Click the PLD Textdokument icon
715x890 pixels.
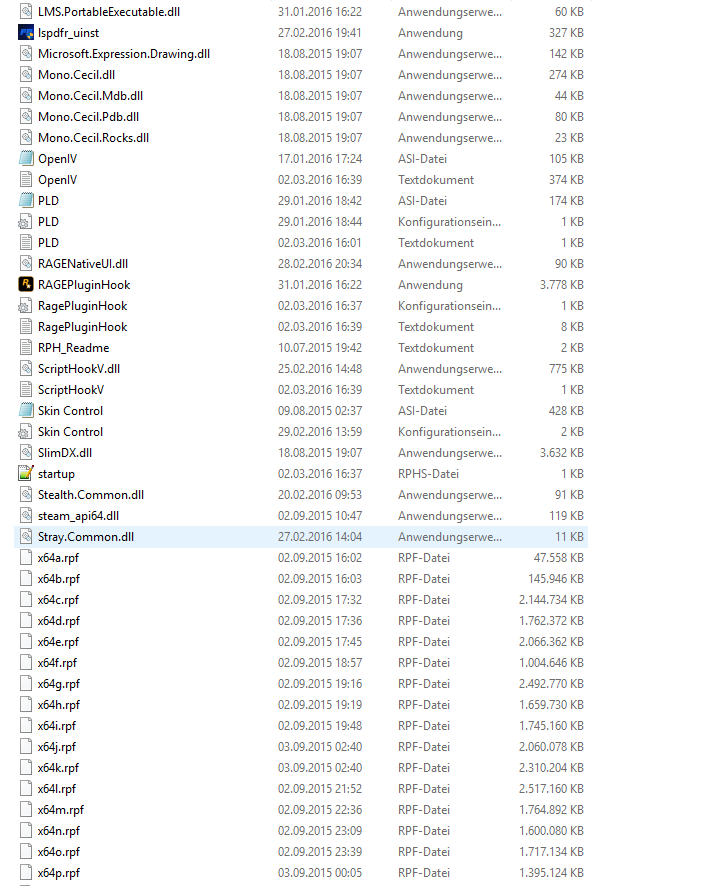point(26,243)
